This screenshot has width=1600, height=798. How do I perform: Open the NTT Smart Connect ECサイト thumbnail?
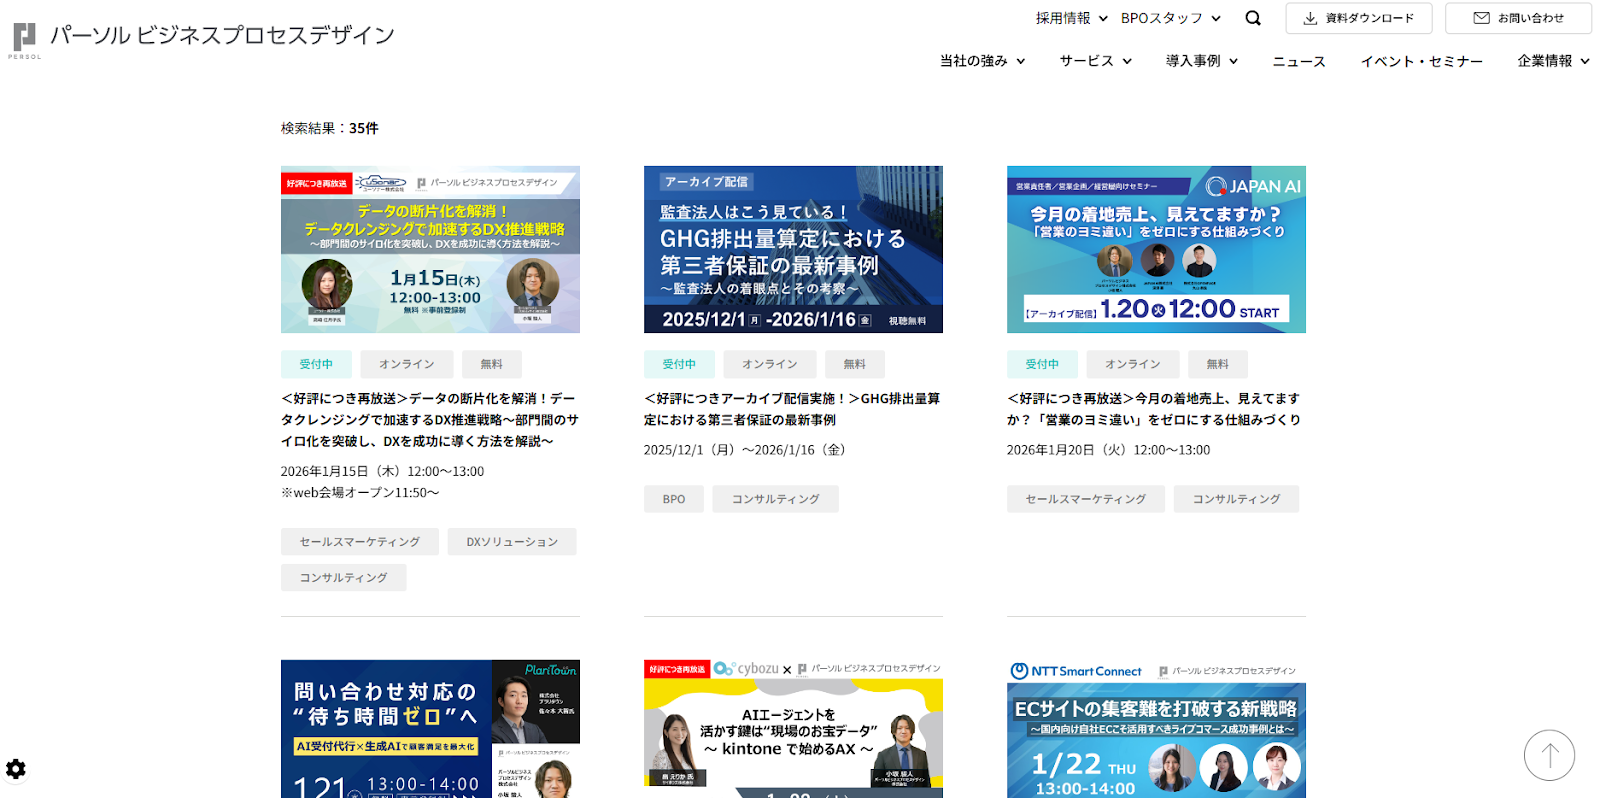pos(1156,729)
